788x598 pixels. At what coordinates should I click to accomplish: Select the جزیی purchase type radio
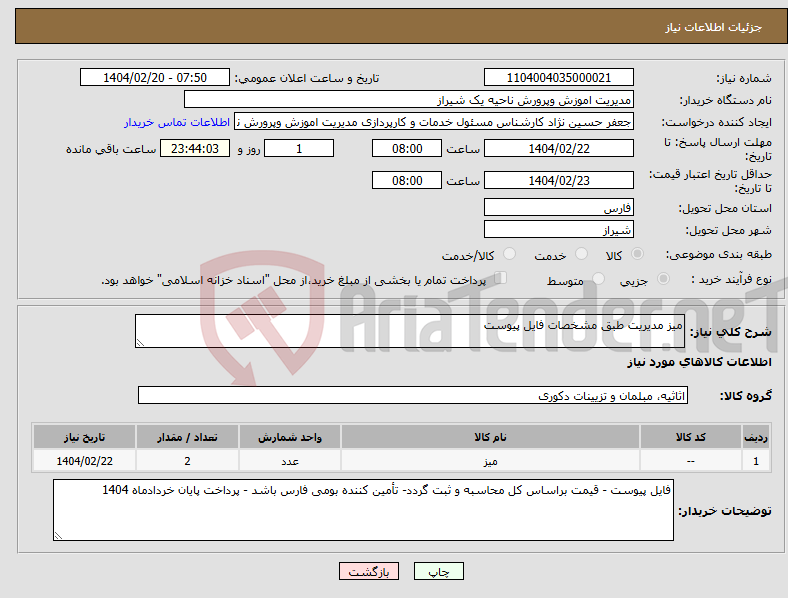pos(663,278)
